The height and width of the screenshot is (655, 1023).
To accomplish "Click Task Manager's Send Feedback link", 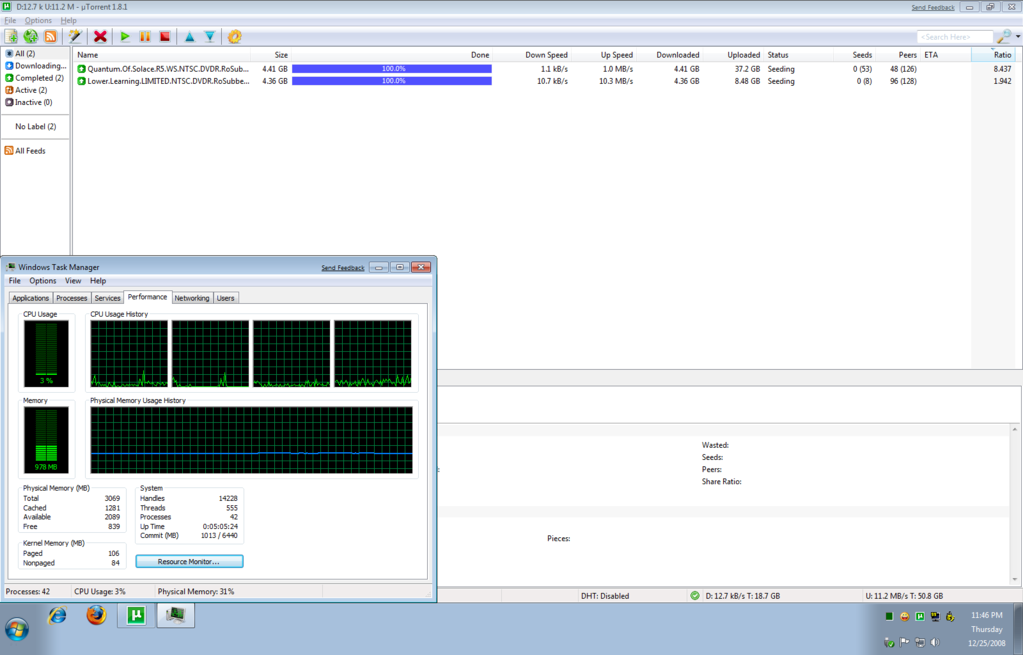I will (x=343, y=267).
